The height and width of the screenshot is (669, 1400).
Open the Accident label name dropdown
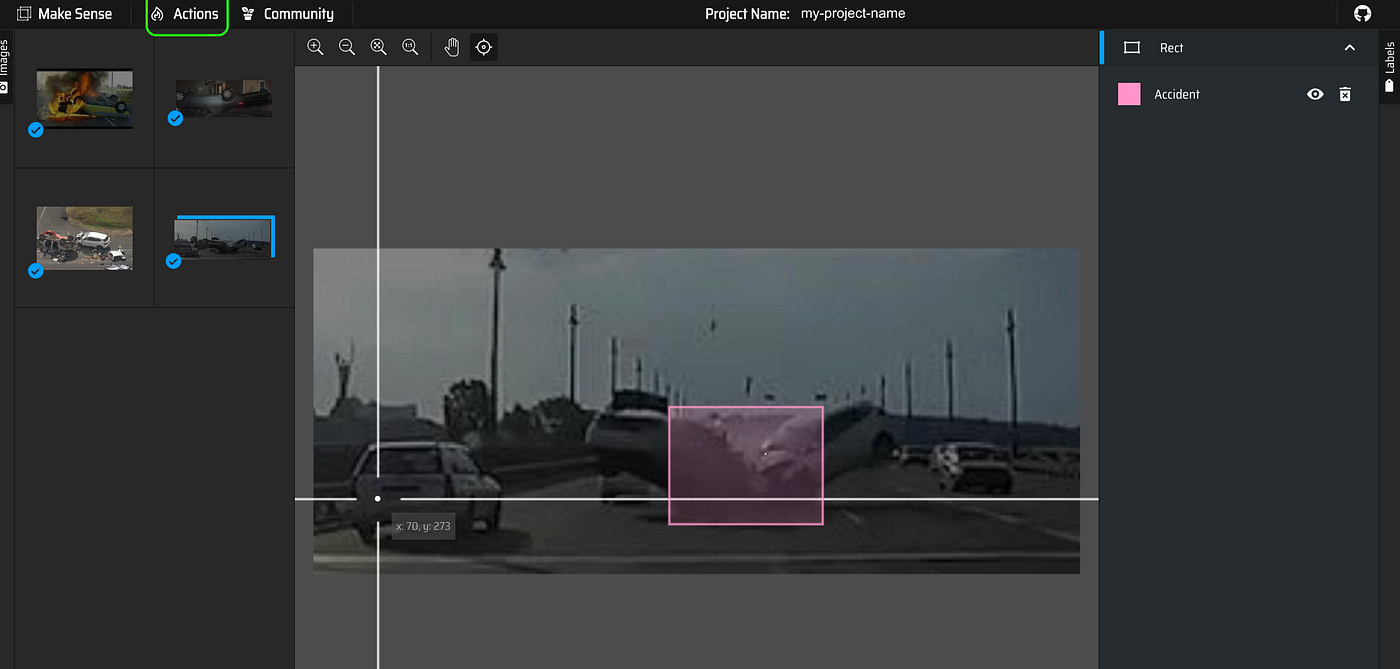[x=1177, y=94]
